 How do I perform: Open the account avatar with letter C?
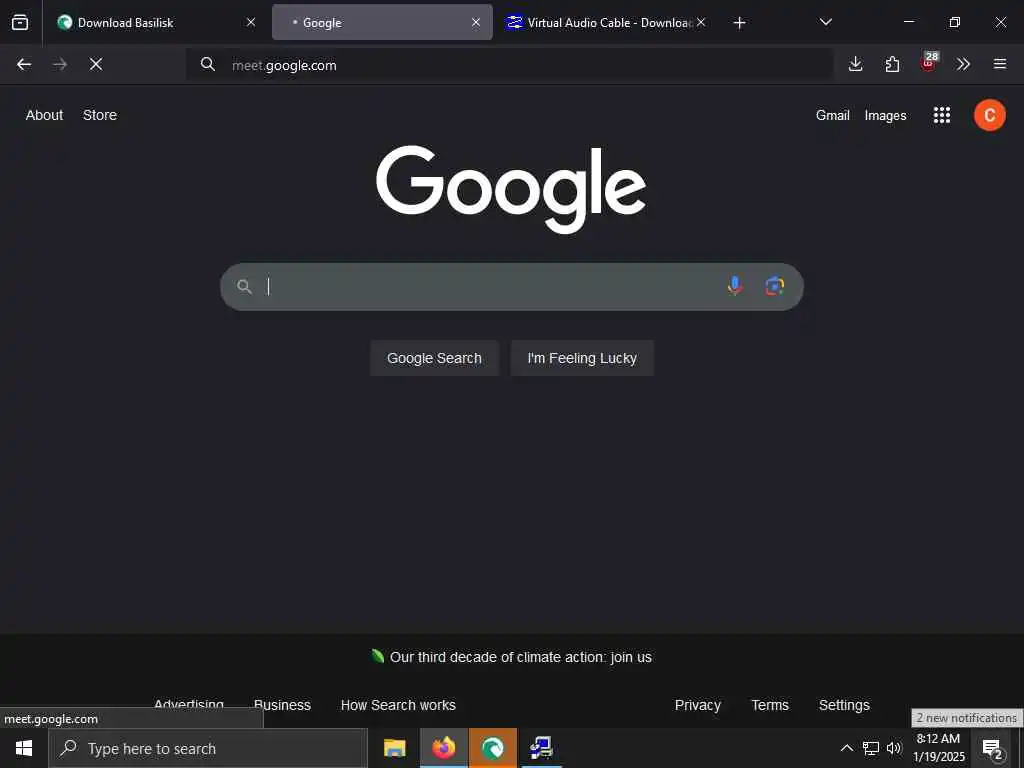tap(989, 116)
